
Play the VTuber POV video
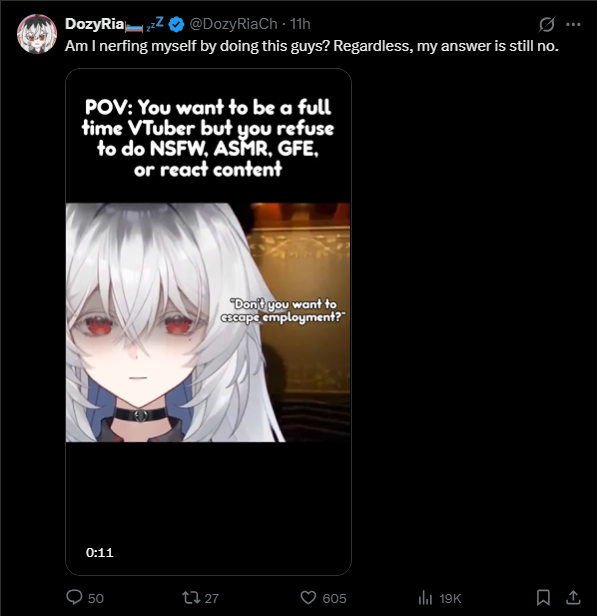click(x=208, y=322)
